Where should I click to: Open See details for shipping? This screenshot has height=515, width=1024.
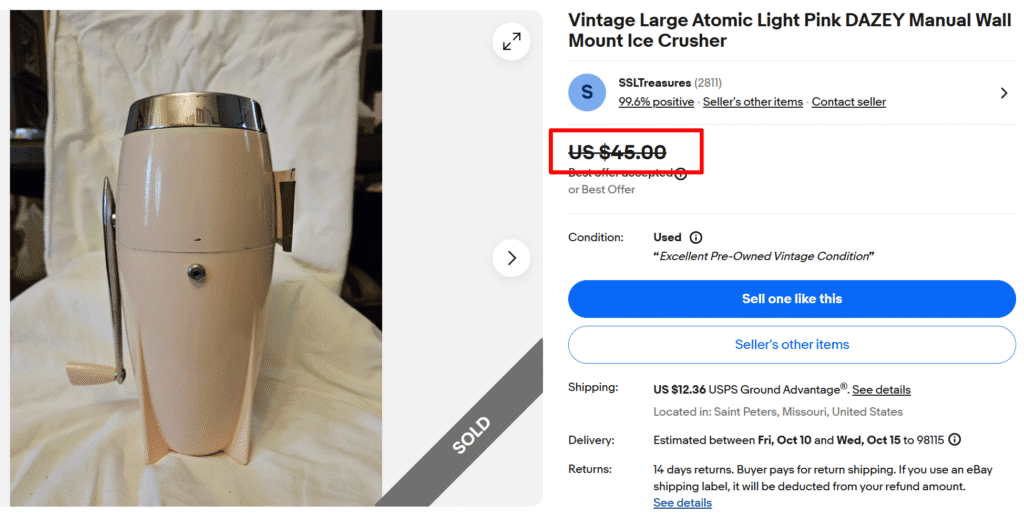pos(881,390)
